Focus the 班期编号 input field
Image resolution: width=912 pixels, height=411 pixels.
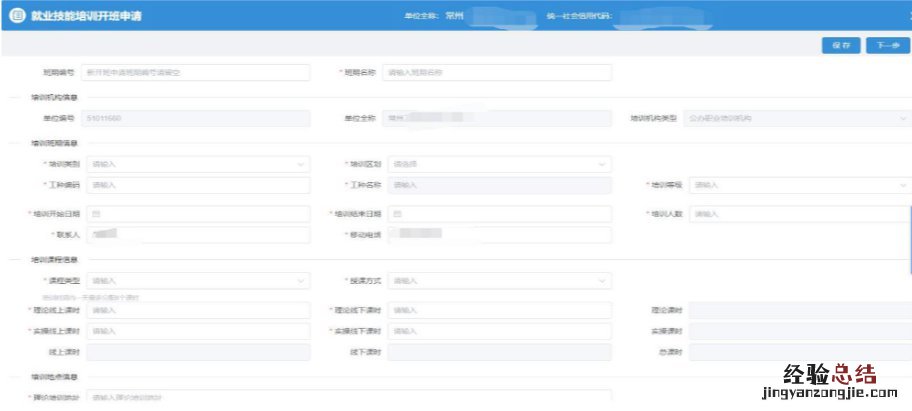(196, 72)
